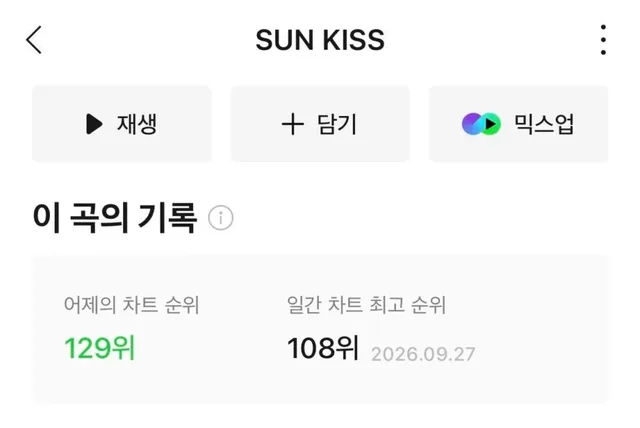Play the song with the 재생 button
640x428 pixels.
(122, 124)
